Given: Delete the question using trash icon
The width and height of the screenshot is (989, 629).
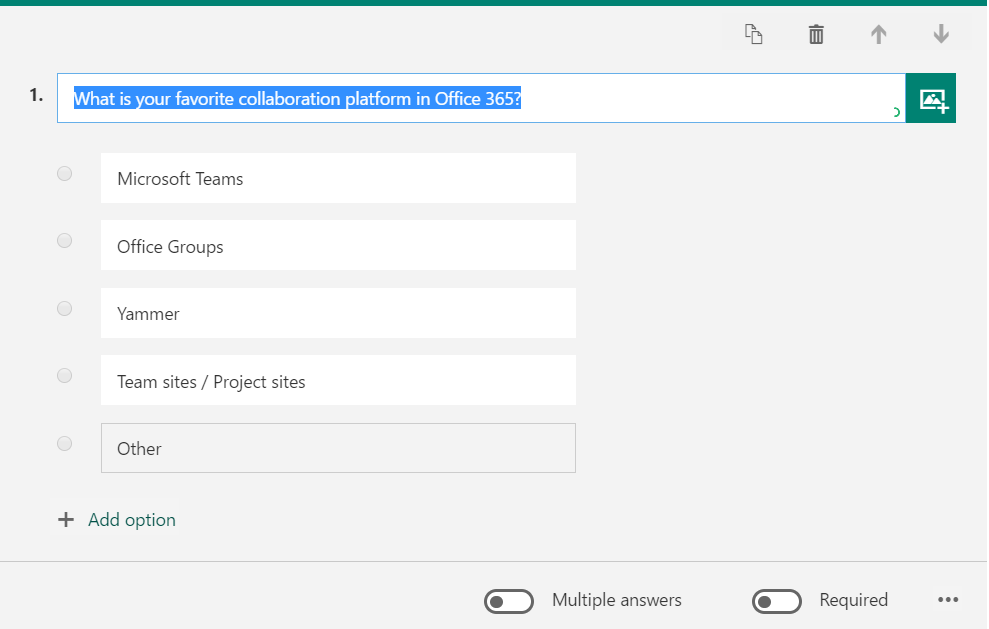Looking at the screenshot, I should tap(816, 34).
